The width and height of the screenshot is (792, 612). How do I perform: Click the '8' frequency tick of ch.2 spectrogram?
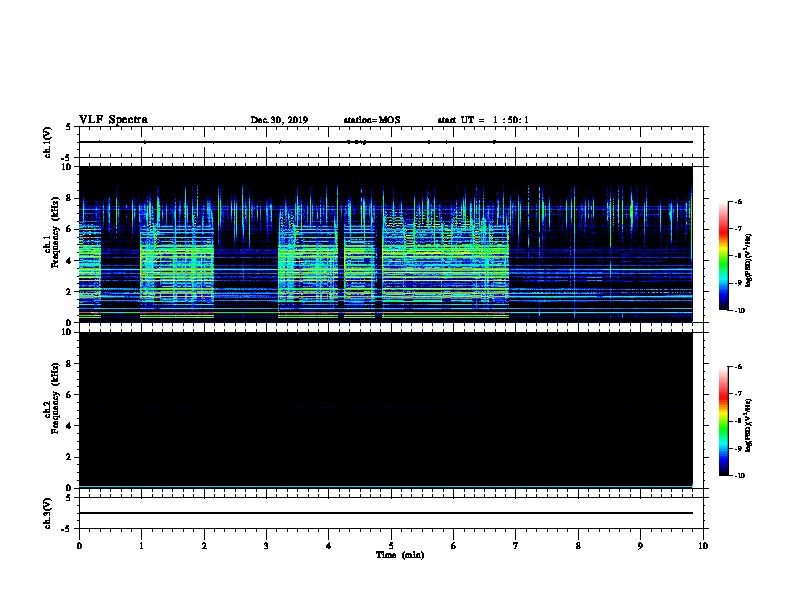[69, 364]
